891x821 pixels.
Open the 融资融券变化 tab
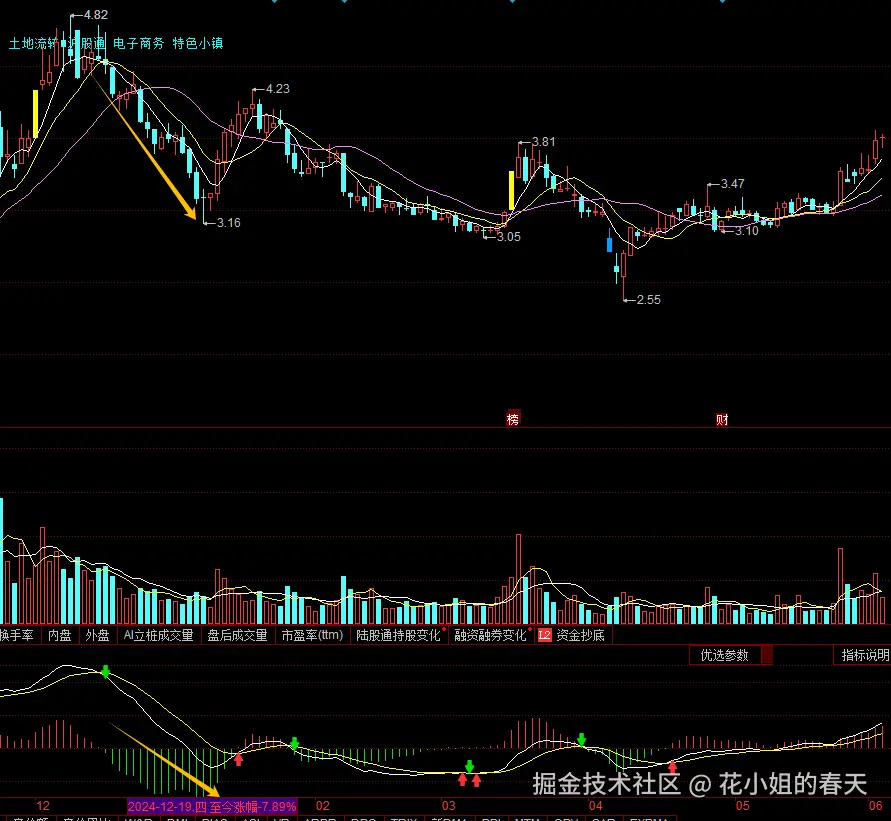490,635
